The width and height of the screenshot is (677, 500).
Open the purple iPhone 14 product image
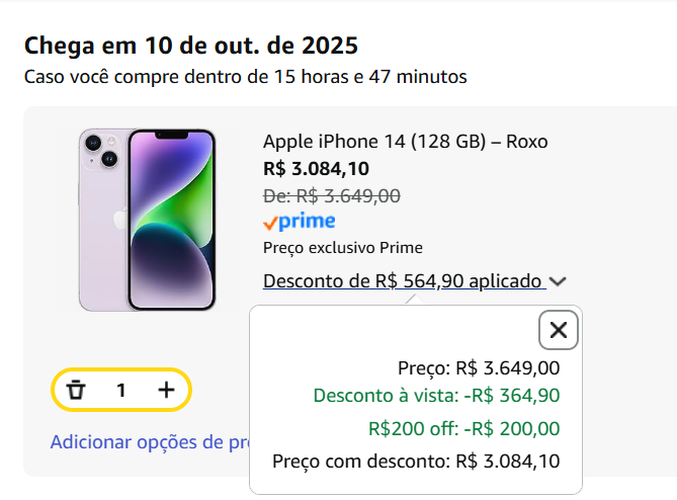coord(147,219)
